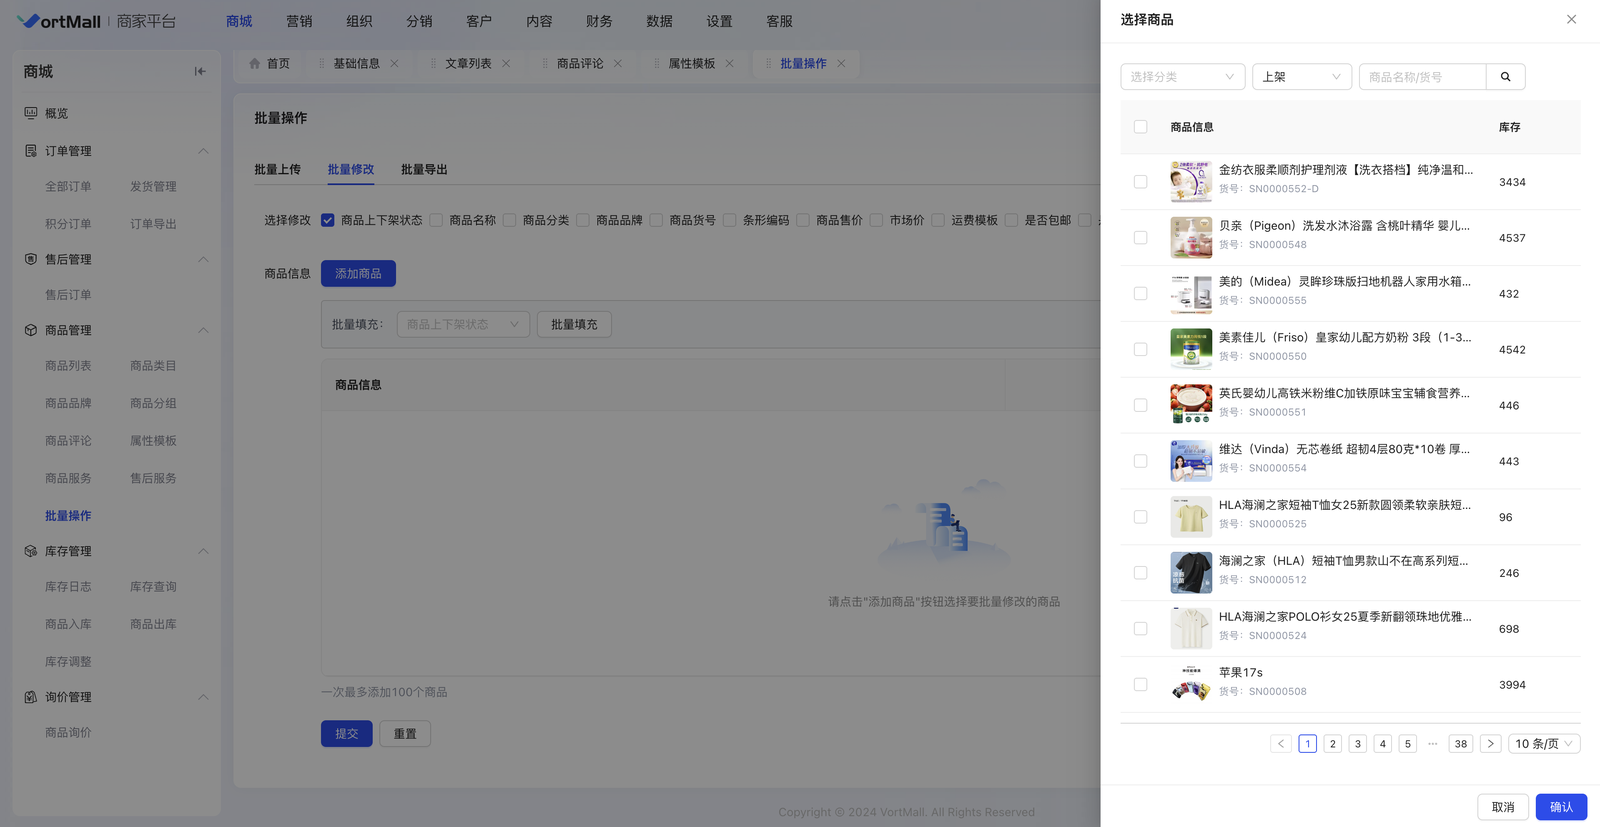Click the Midea robot vacuum product thumbnail
The width and height of the screenshot is (1600, 827).
(x=1190, y=294)
